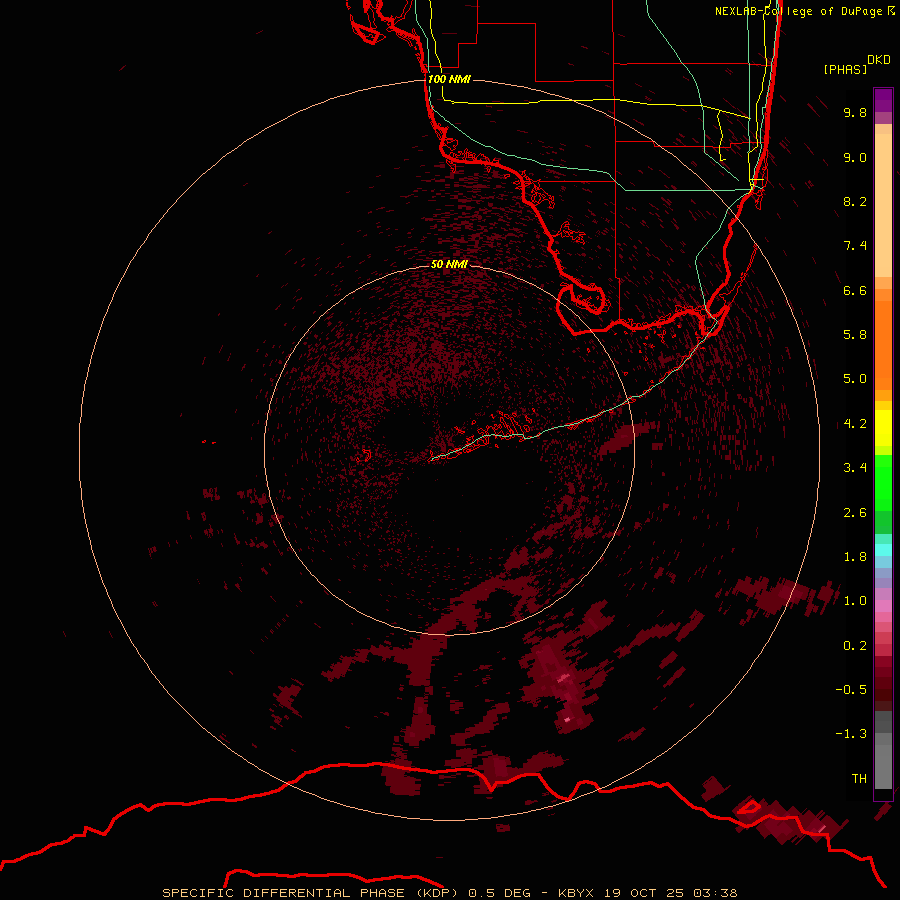Click the 9.0 legend value

pyautogui.click(x=855, y=157)
